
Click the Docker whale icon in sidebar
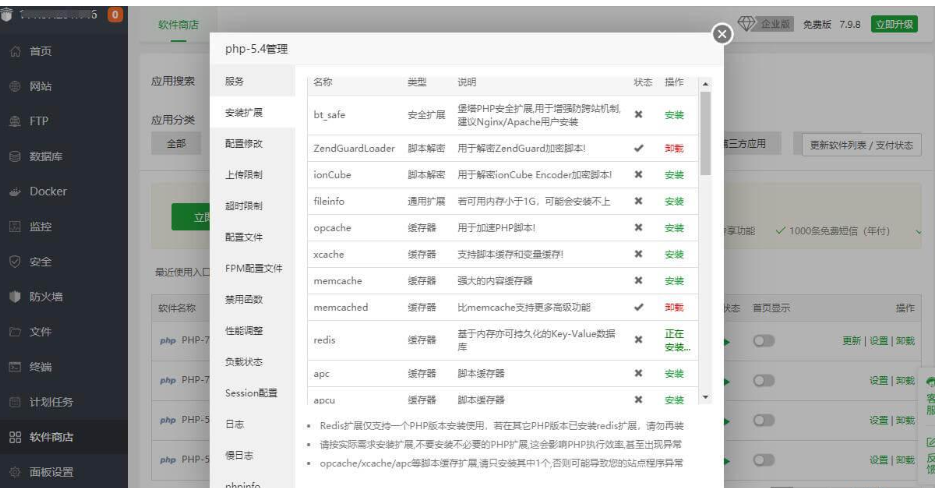click(16, 192)
